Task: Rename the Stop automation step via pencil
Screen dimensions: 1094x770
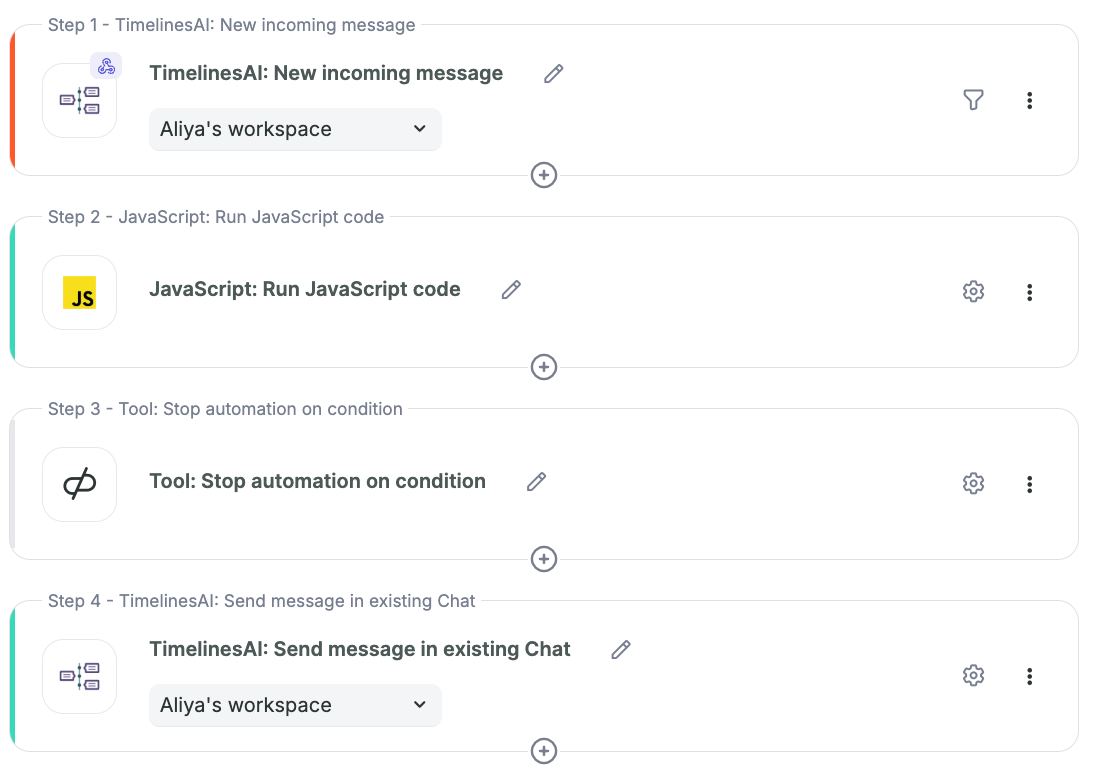Action: [x=535, y=482]
